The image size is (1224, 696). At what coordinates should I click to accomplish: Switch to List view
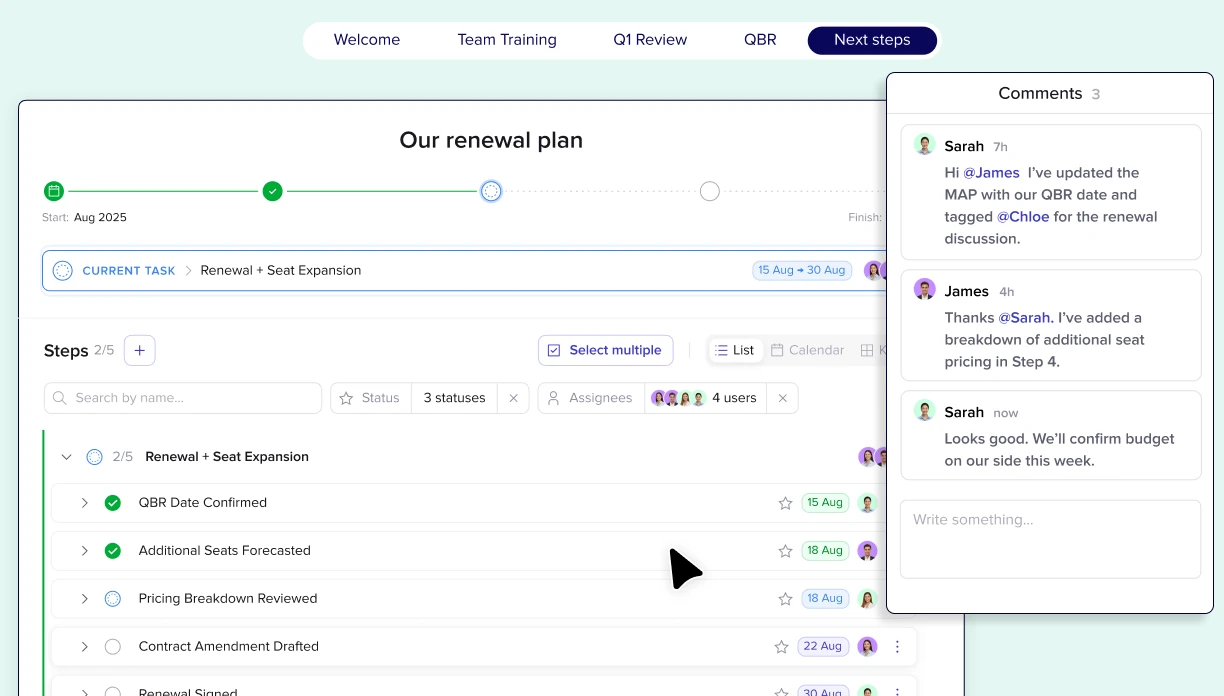coord(735,350)
